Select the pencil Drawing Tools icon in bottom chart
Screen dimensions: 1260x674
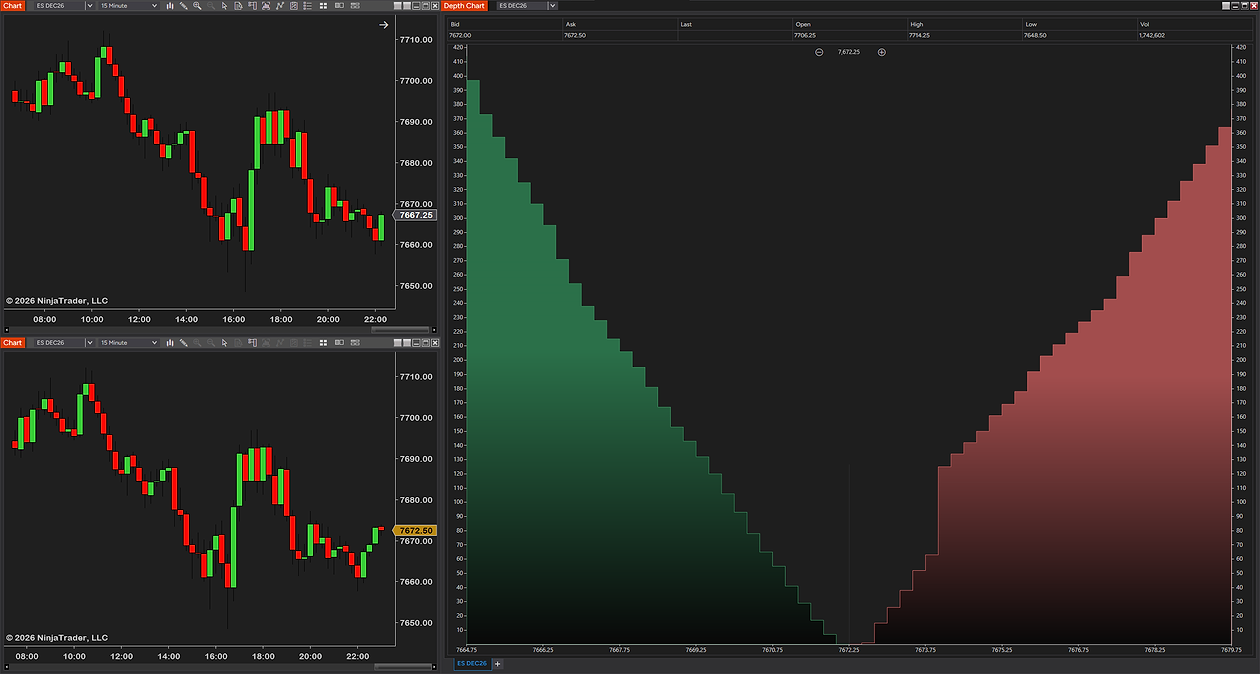tap(183, 342)
